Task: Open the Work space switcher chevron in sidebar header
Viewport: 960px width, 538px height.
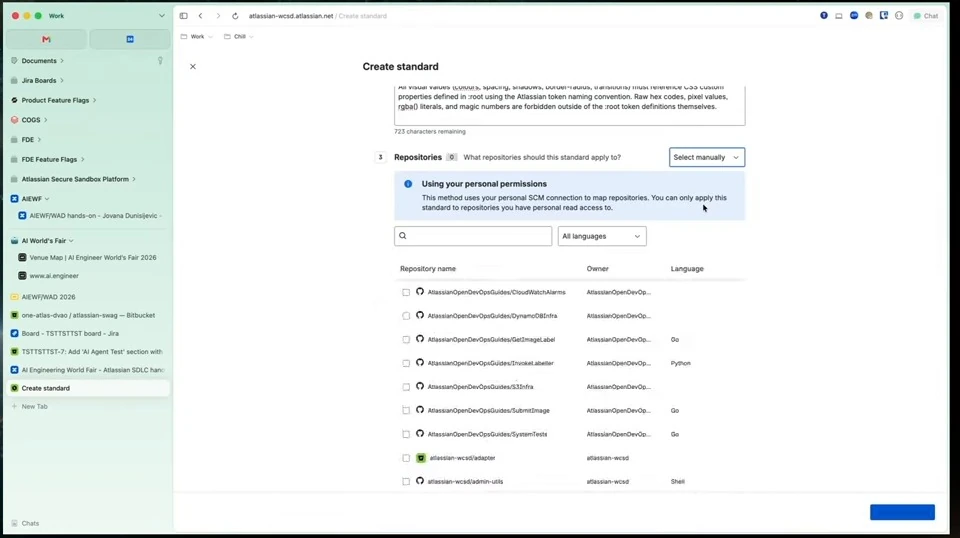Action: coord(162,16)
